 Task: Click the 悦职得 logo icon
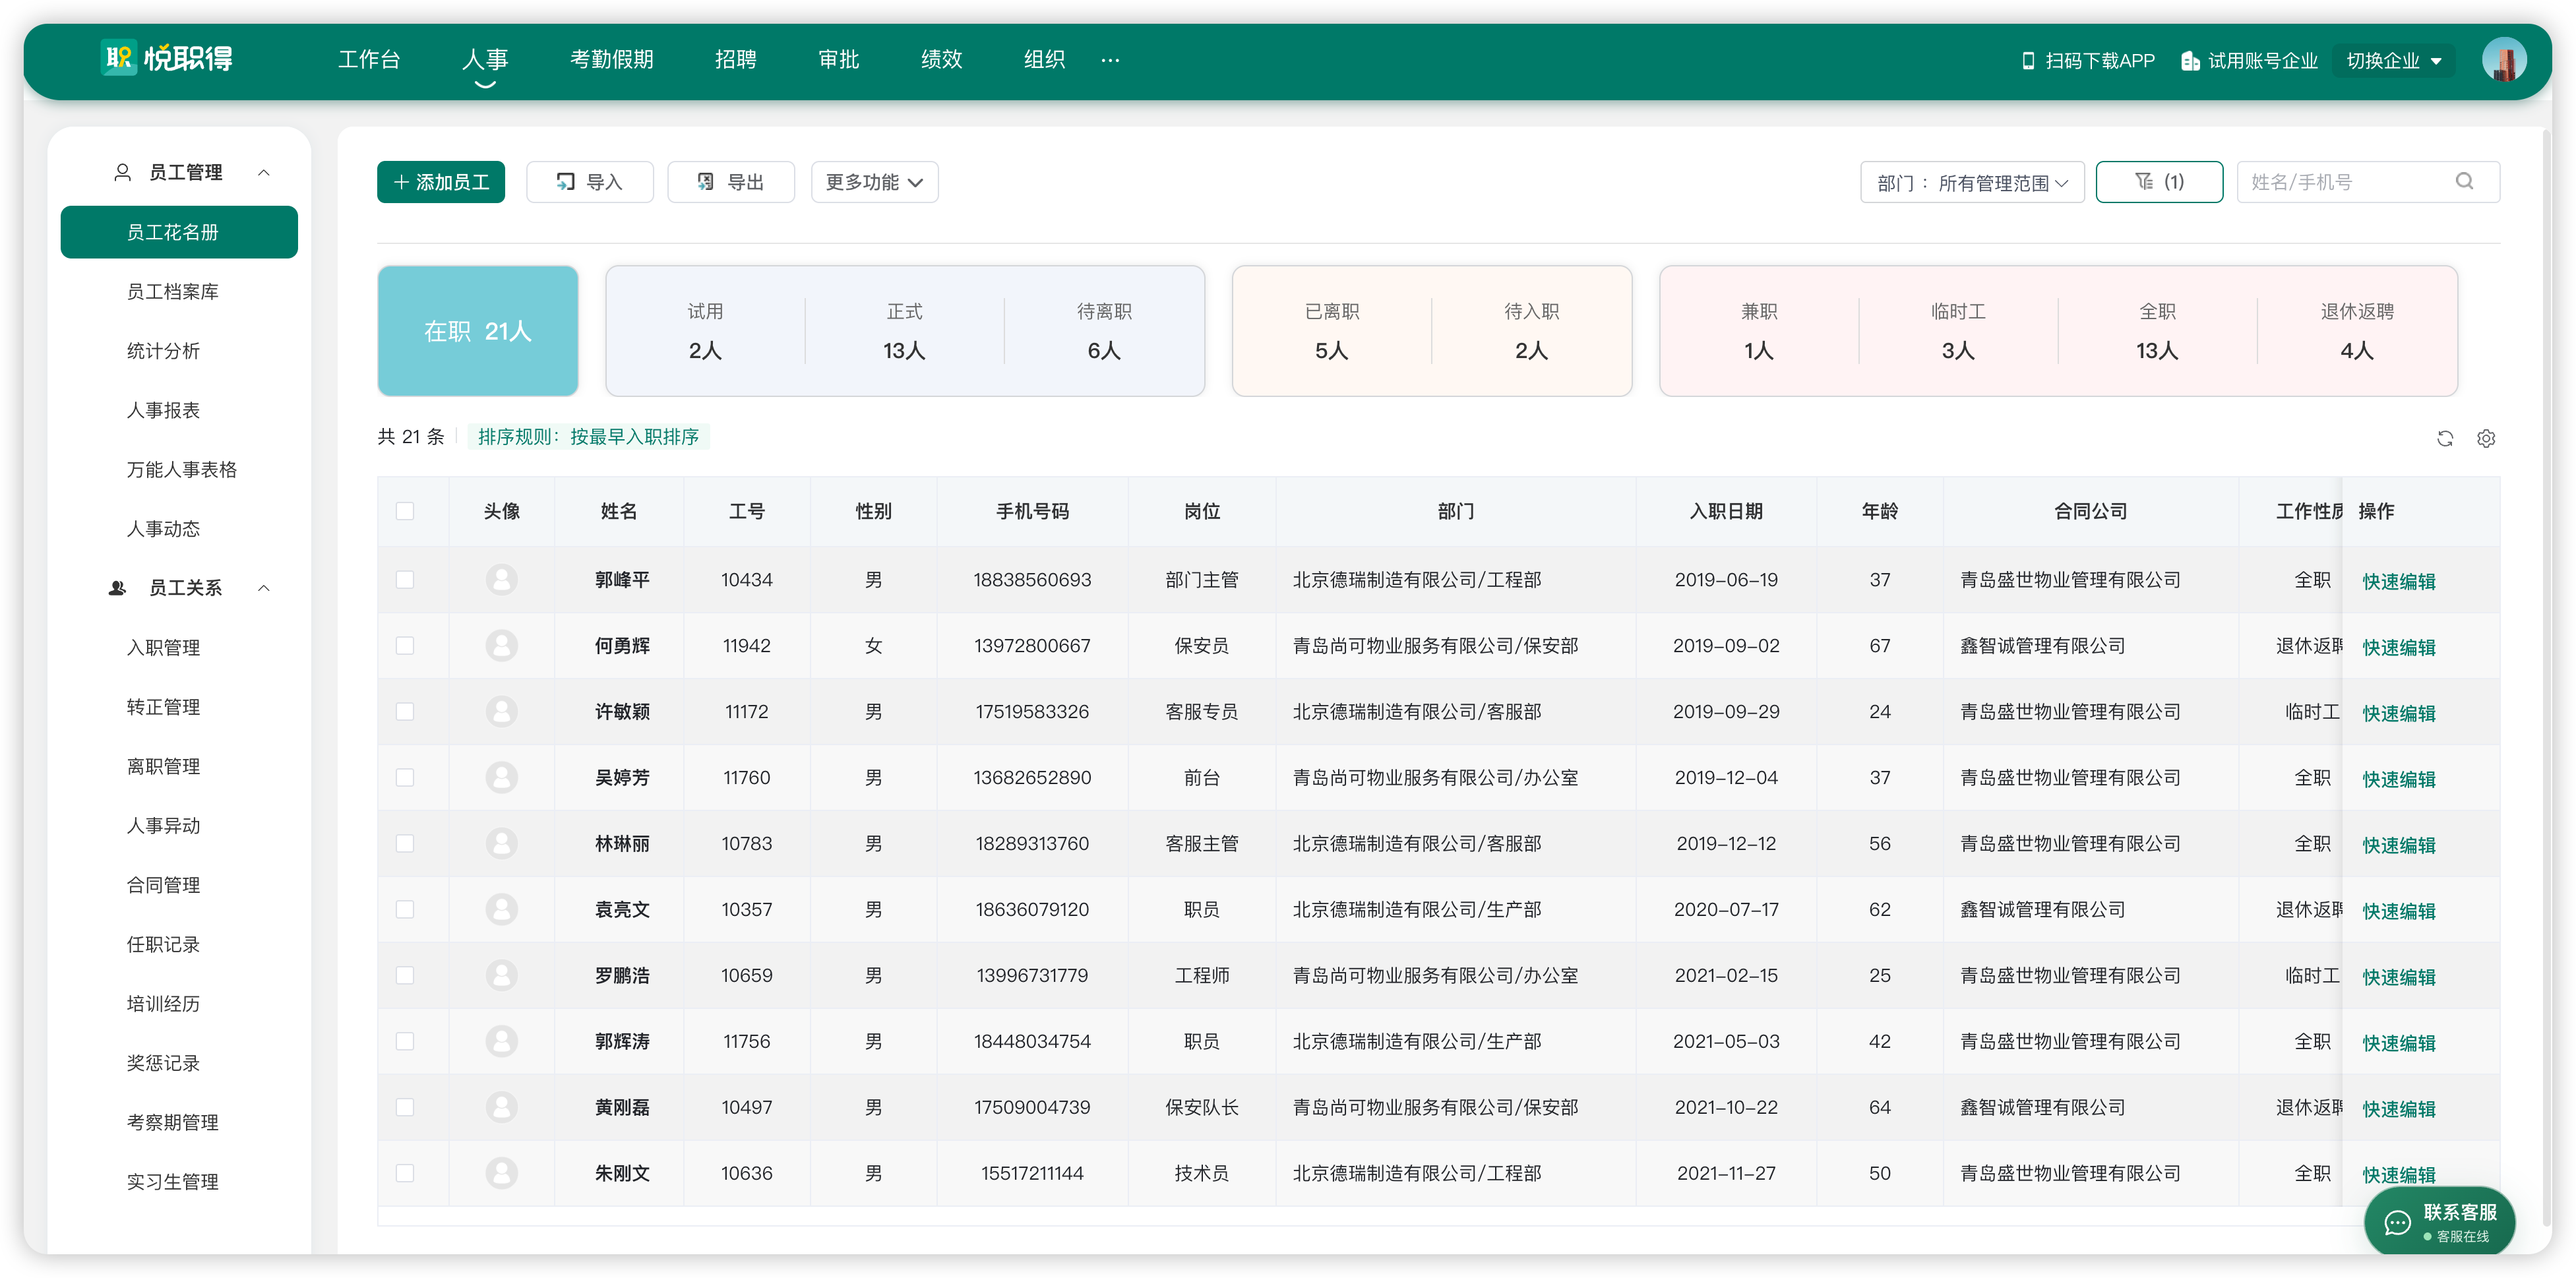pyautogui.click(x=119, y=58)
